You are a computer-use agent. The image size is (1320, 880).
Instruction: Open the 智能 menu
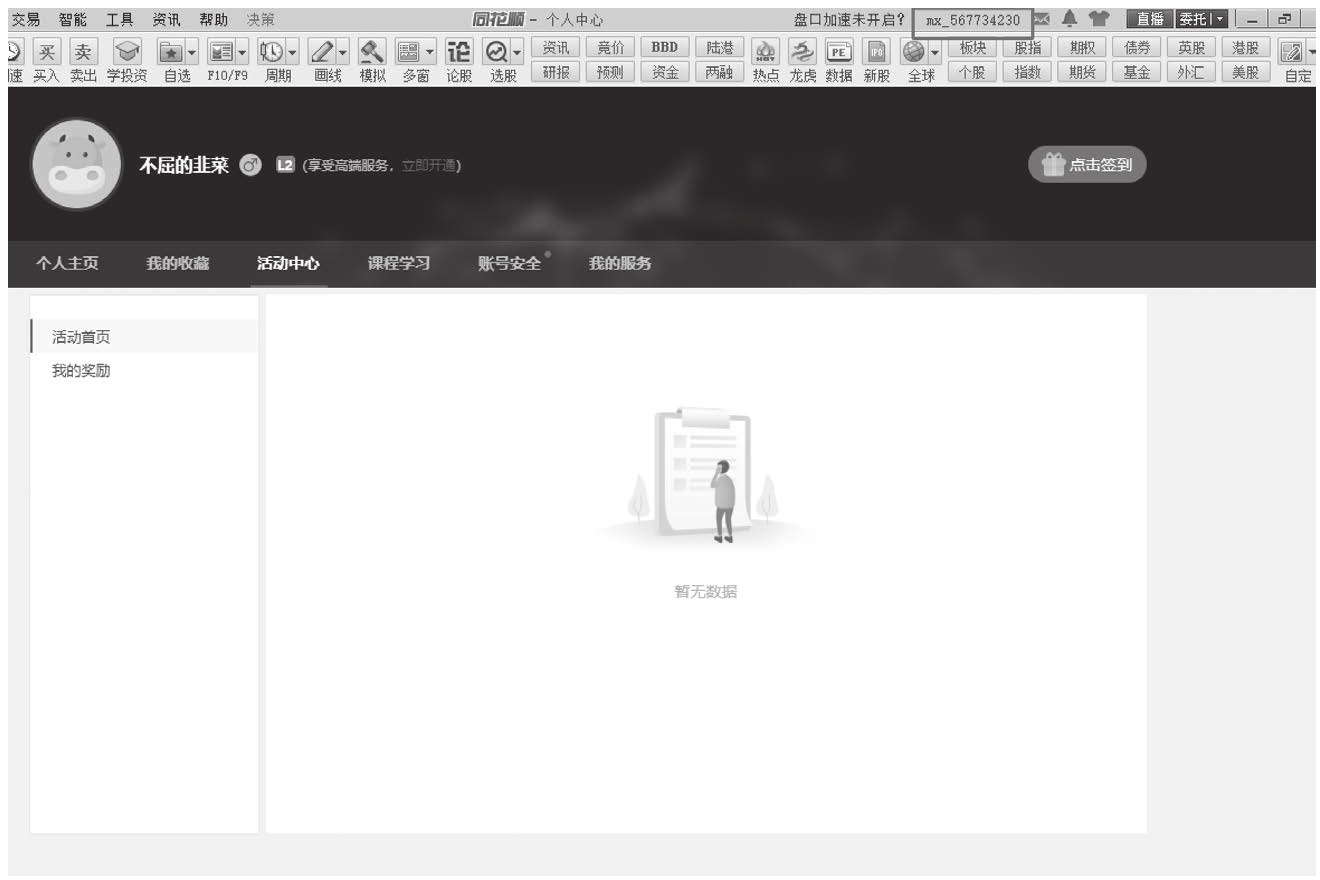(x=73, y=19)
